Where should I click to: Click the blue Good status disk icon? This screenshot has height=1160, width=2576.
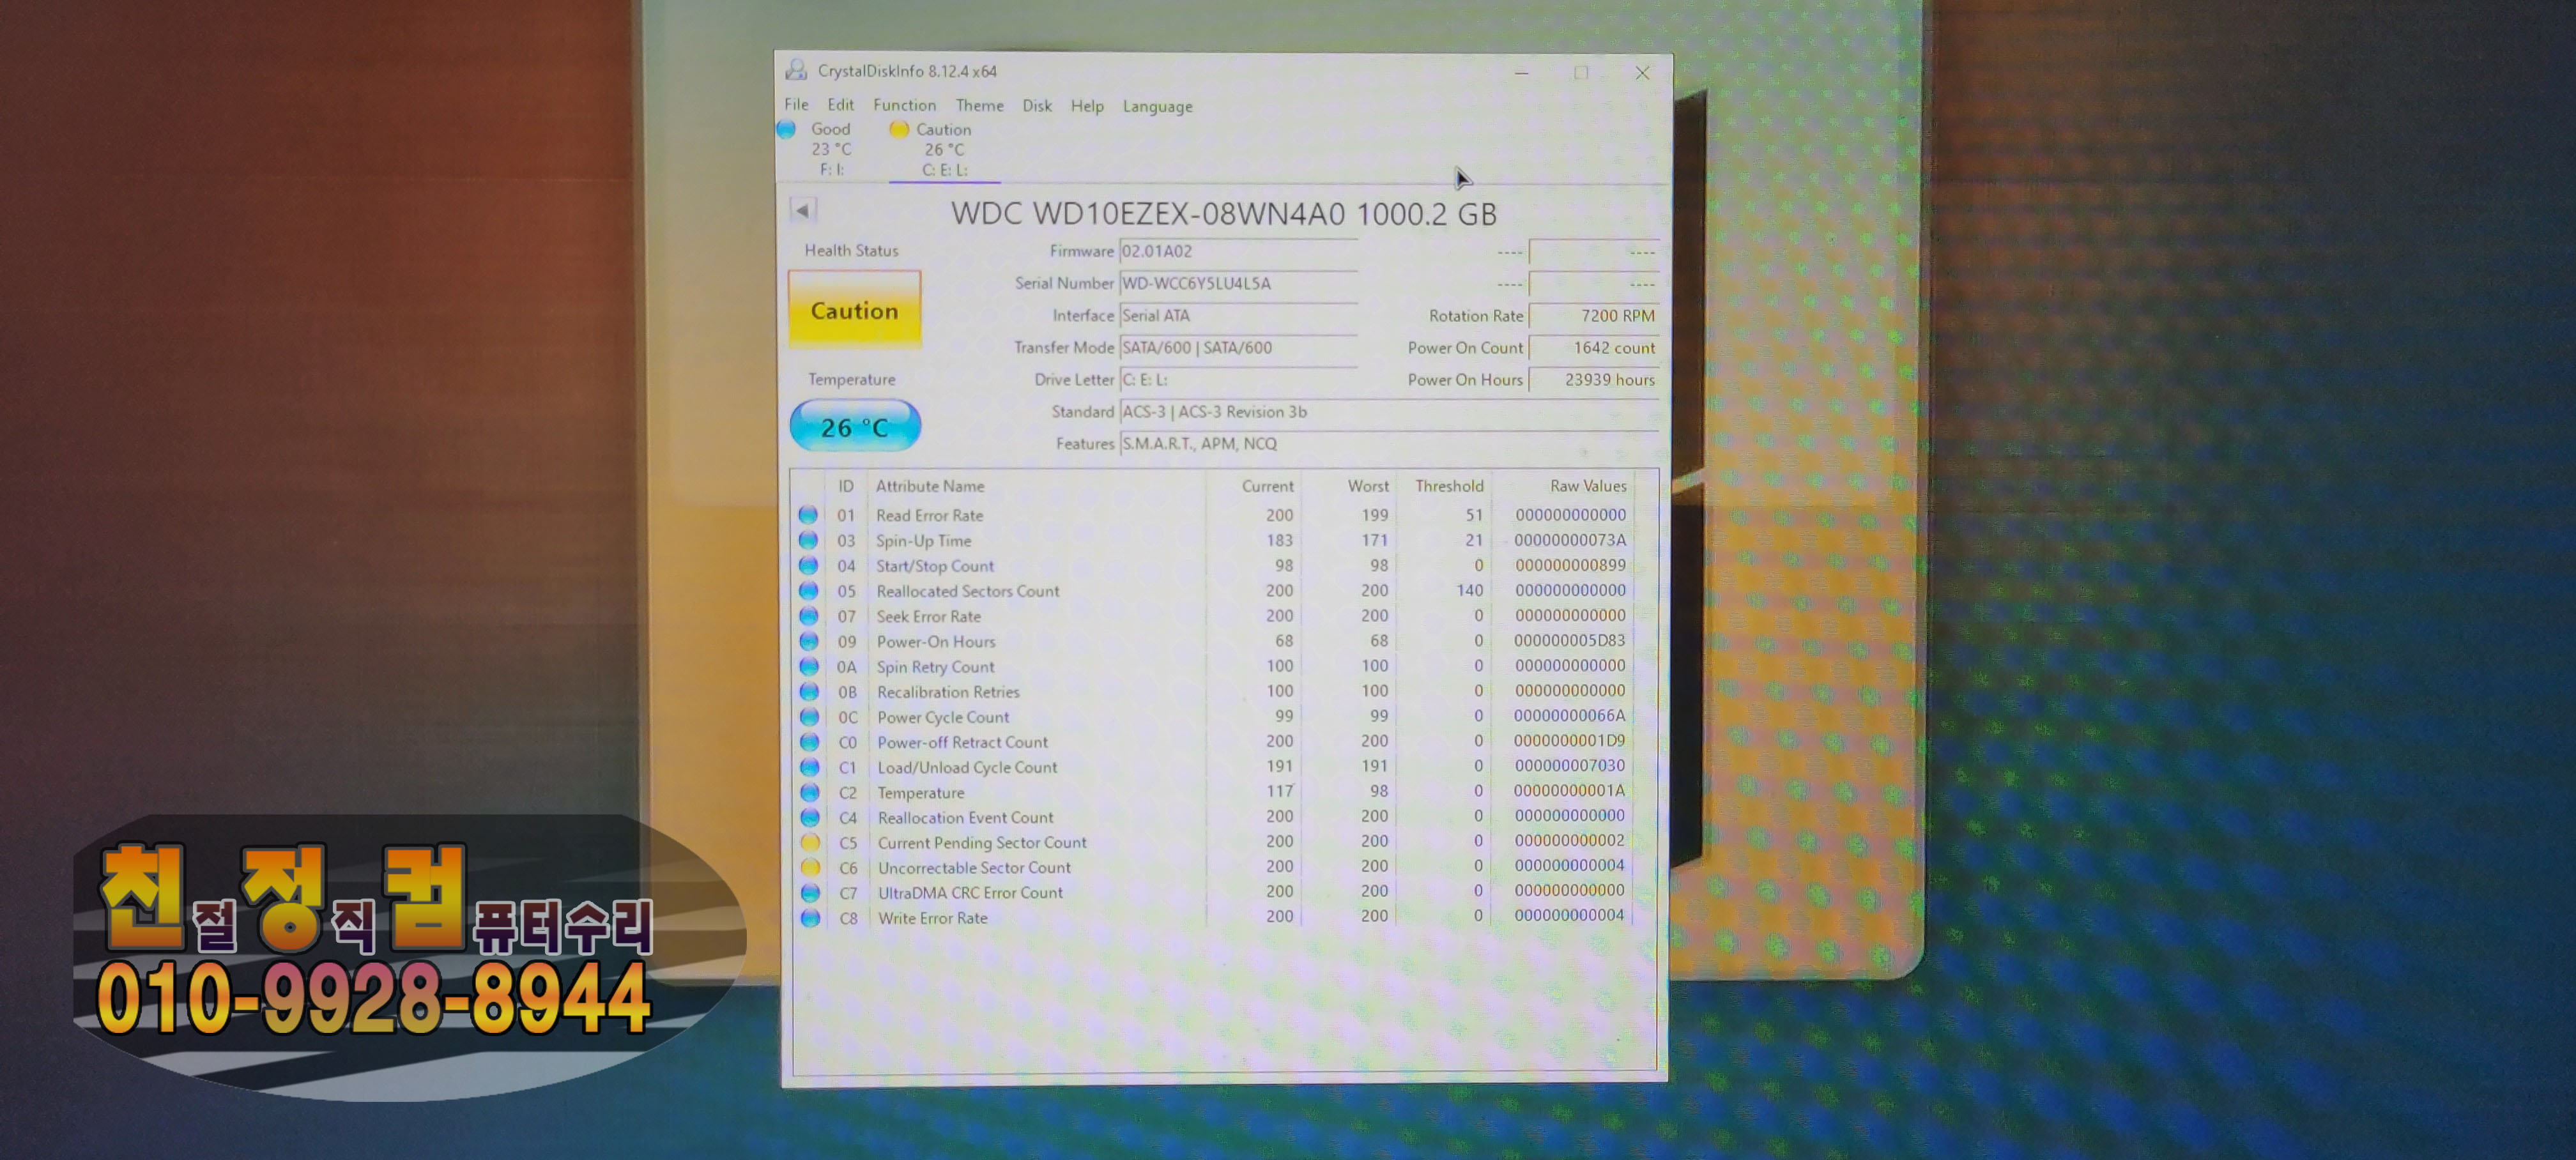[x=787, y=129]
